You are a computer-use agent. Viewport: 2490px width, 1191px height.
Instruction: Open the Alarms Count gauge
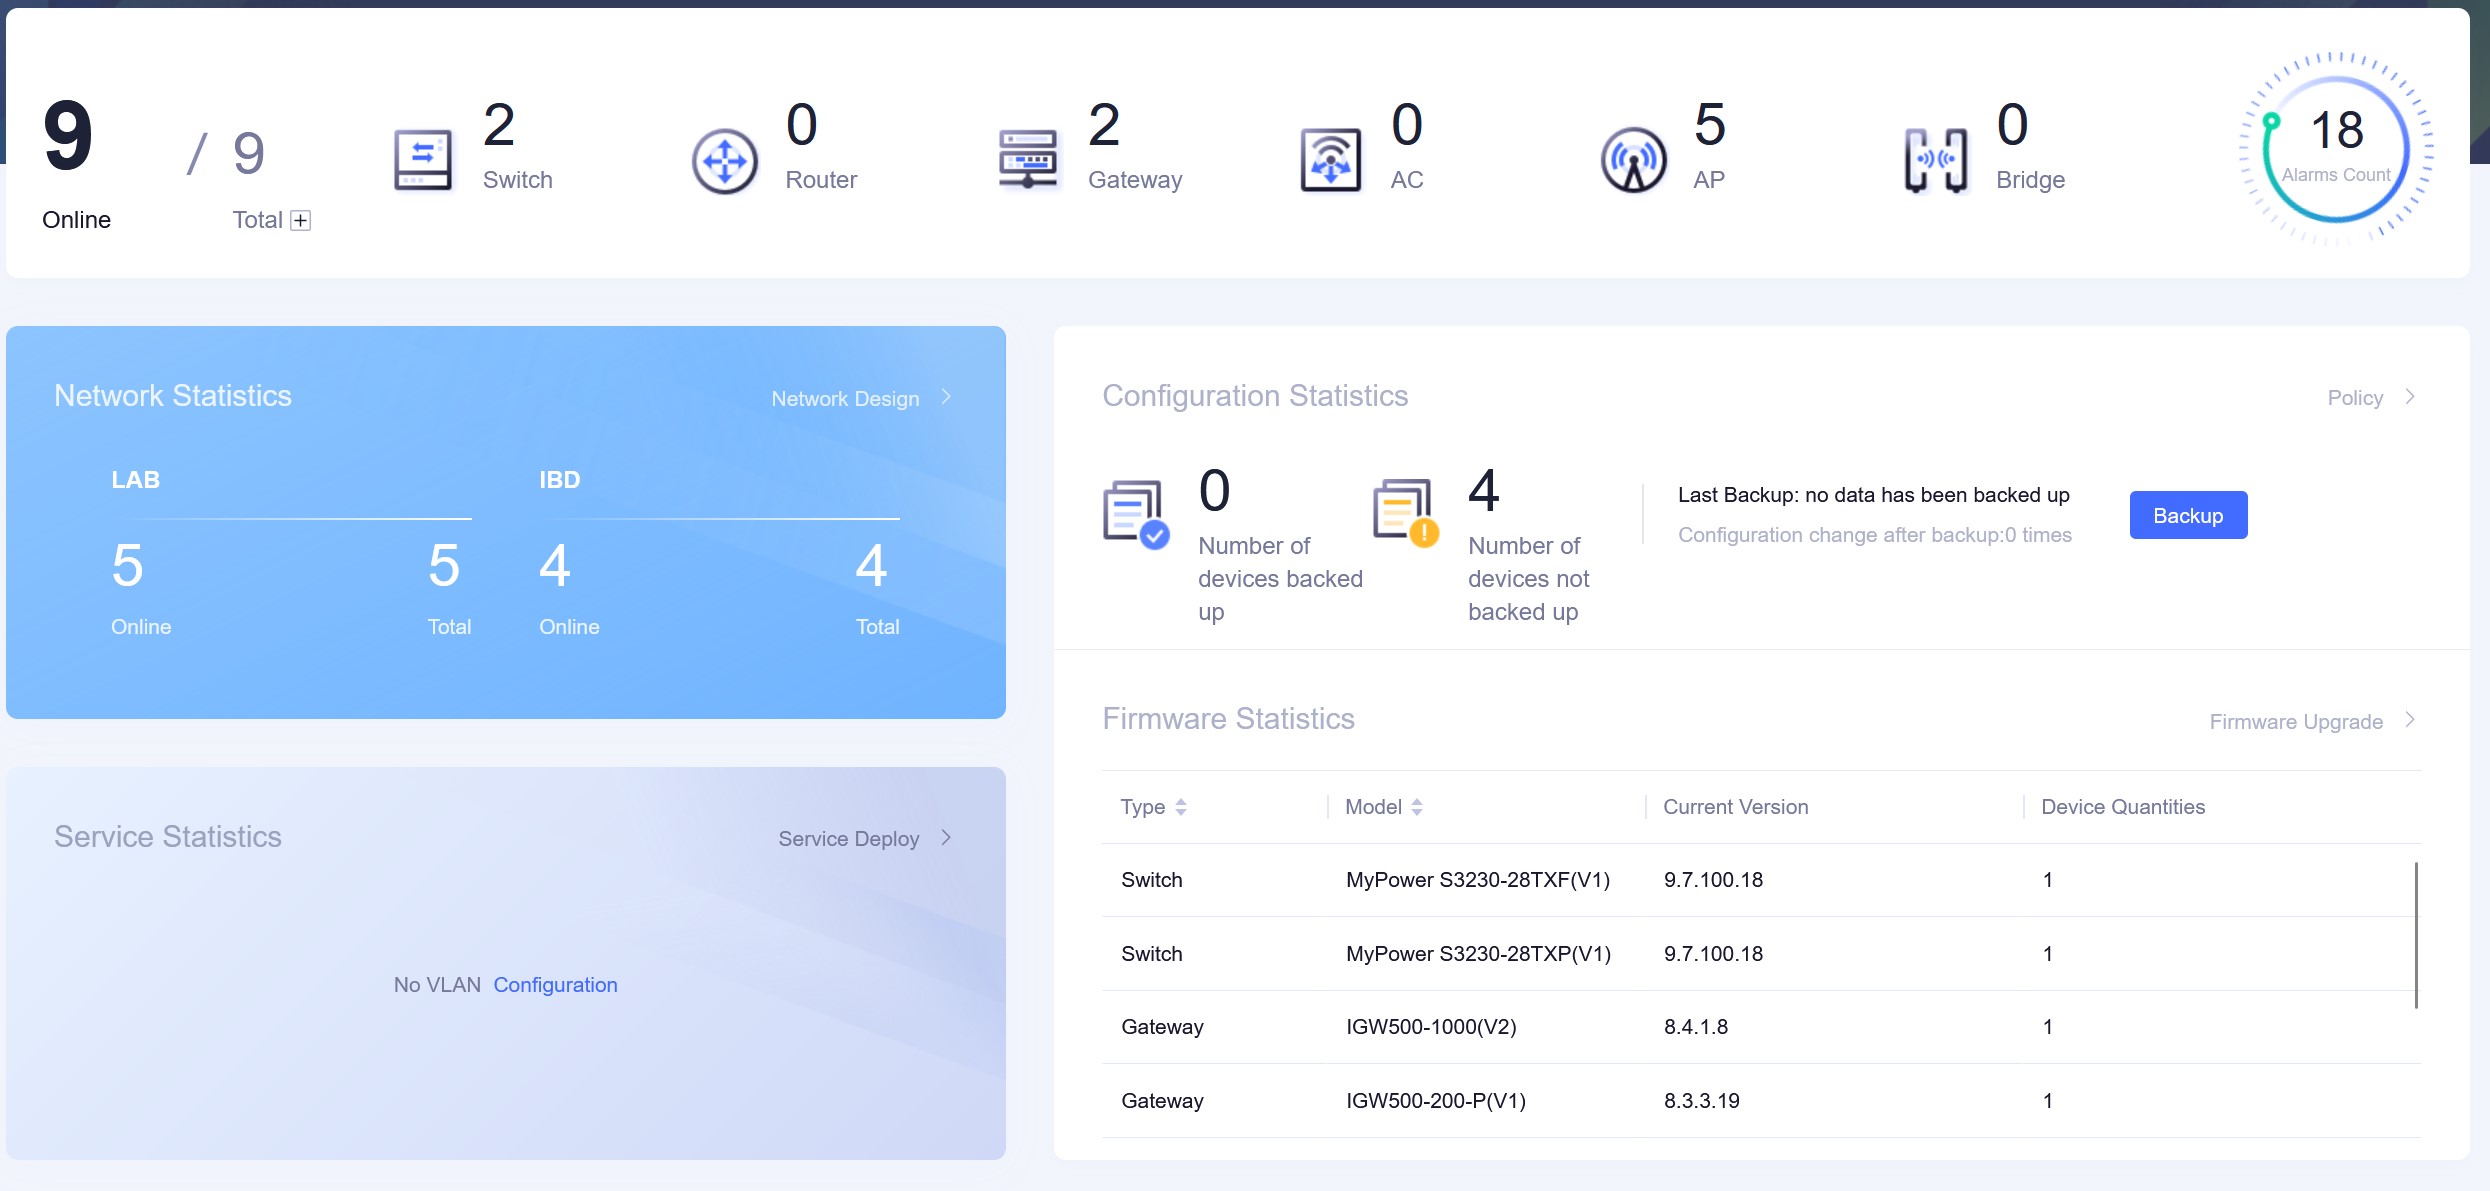tap(2336, 150)
